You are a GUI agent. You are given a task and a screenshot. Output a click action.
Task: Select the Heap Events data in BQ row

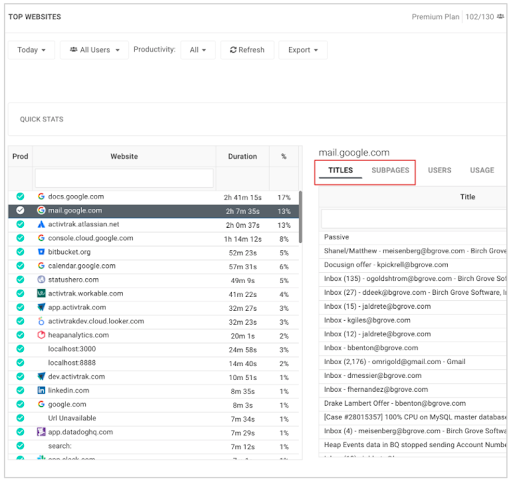tap(413, 445)
